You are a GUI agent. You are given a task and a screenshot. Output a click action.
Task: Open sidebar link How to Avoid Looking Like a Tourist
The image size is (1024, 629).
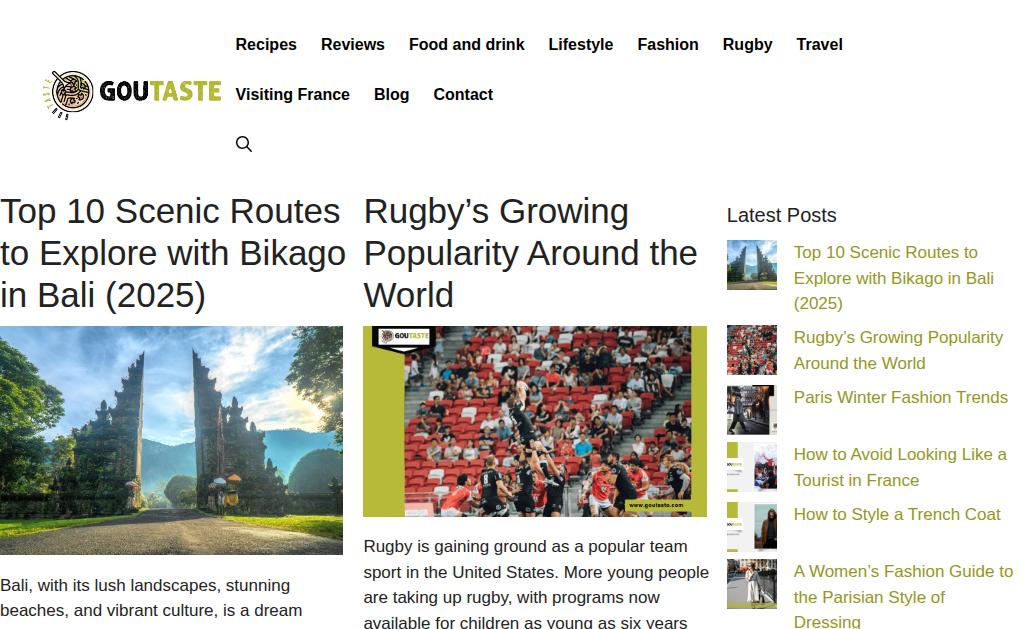tap(900, 467)
